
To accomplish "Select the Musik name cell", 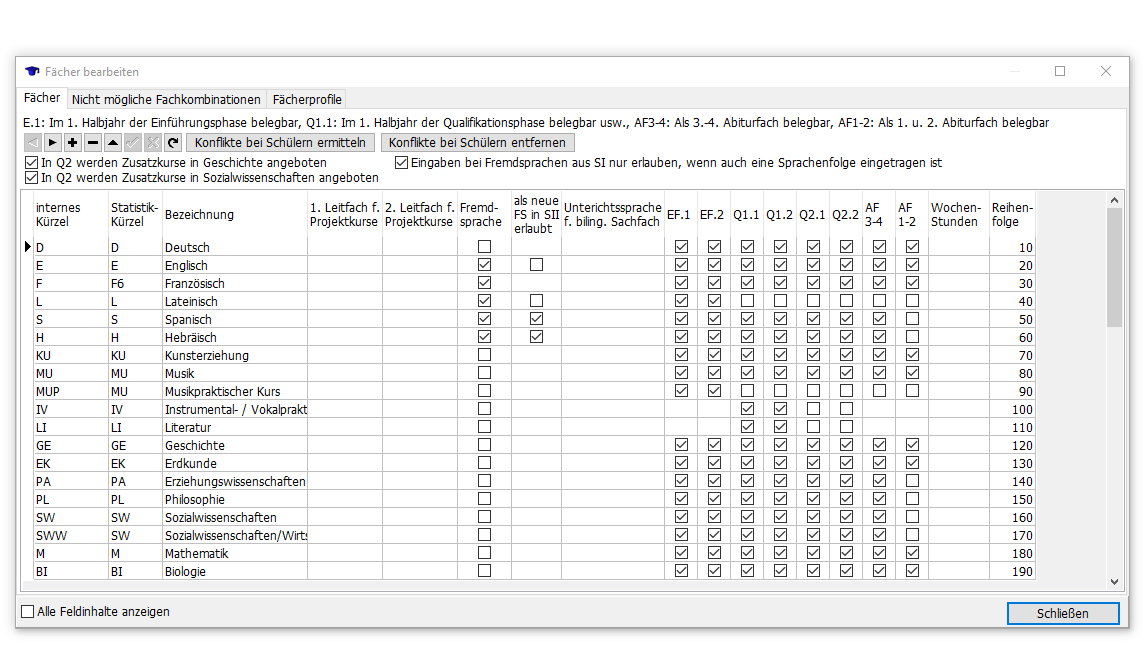I will pyautogui.click(x=235, y=373).
